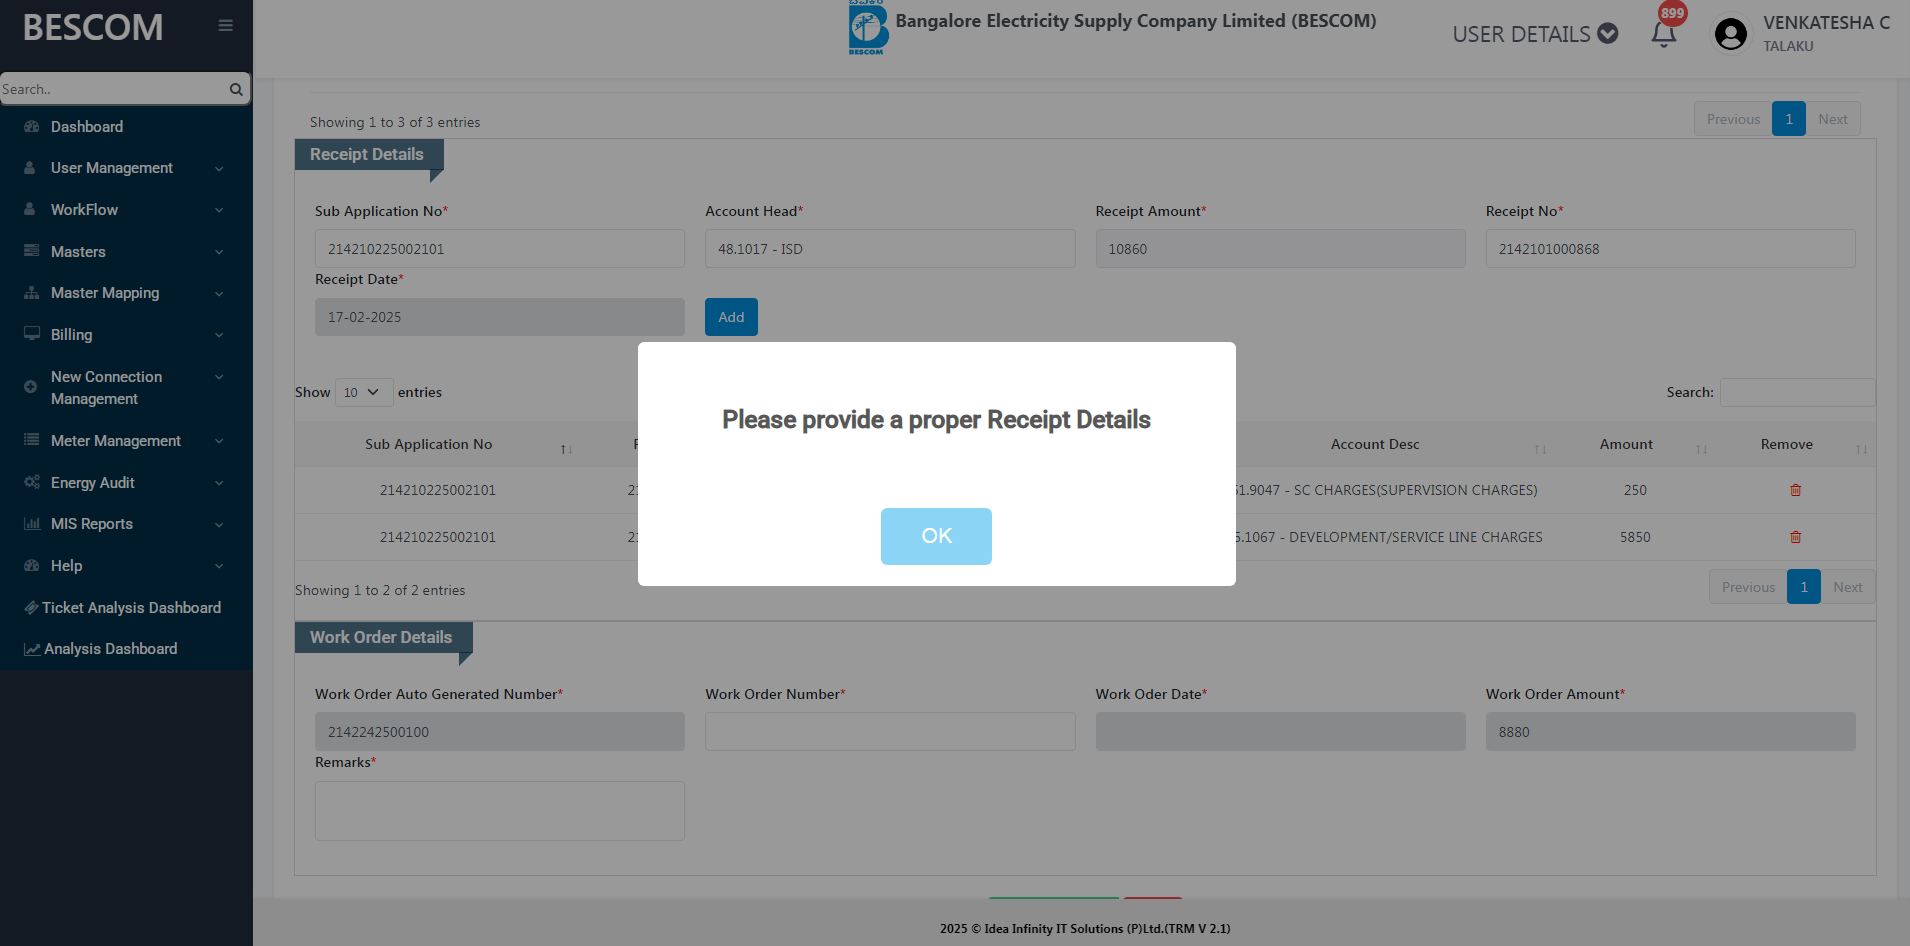Click the Remarks text area
Viewport: 1910px width, 946px height.
[500, 811]
